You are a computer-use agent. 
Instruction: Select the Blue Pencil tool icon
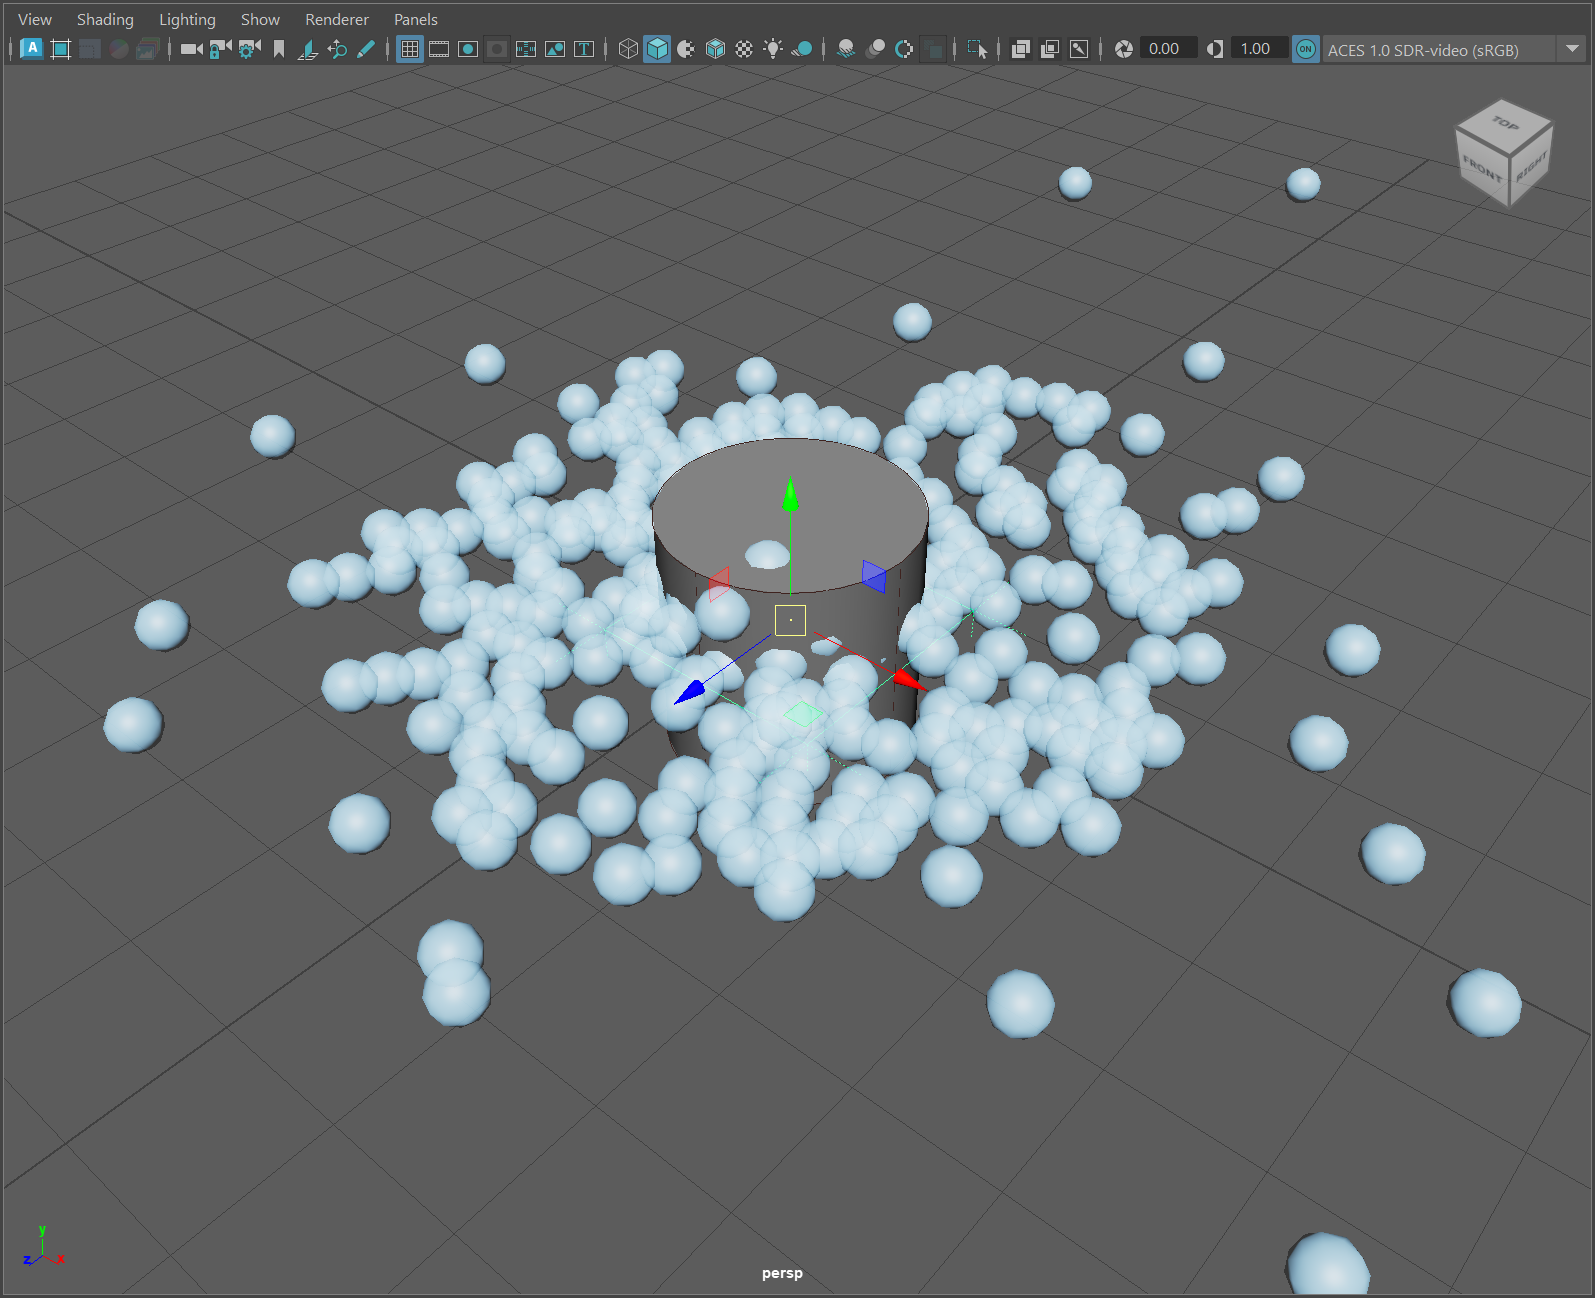[366, 49]
